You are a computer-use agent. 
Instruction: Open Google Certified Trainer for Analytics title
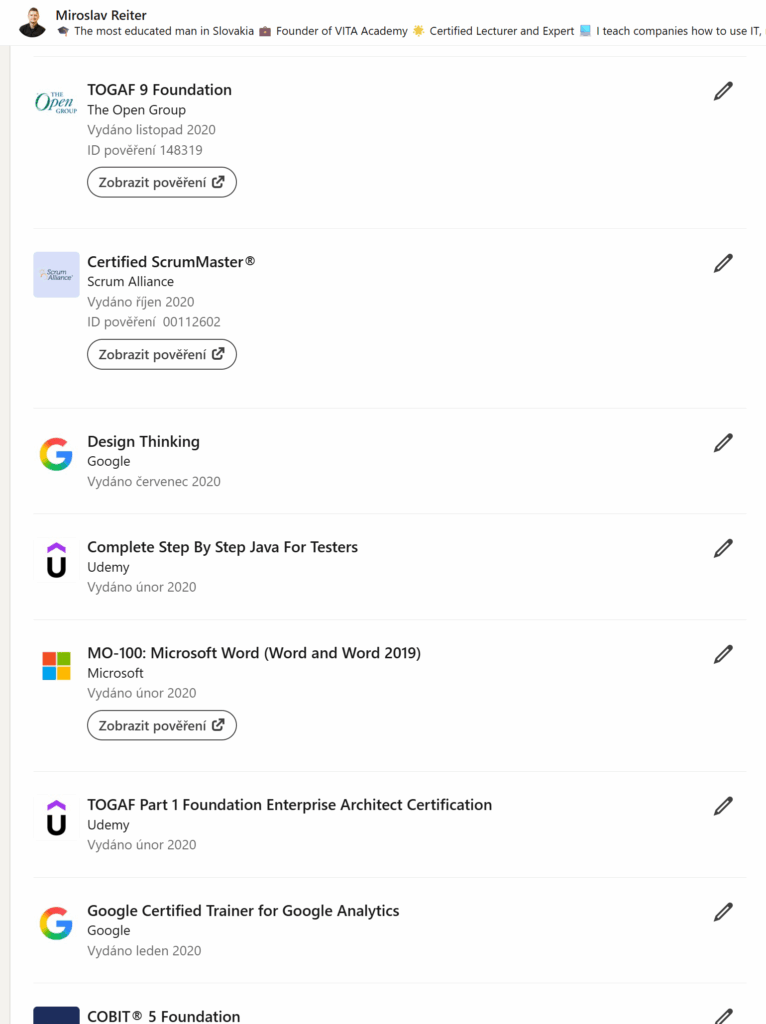point(243,911)
